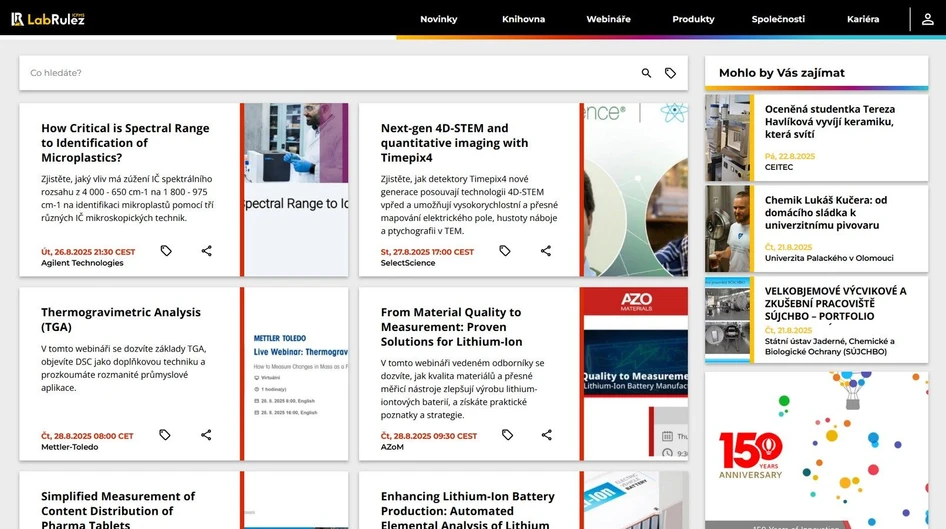
Task: Click tag icon on Next-gen 4D-STEM card
Action: point(505,251)
